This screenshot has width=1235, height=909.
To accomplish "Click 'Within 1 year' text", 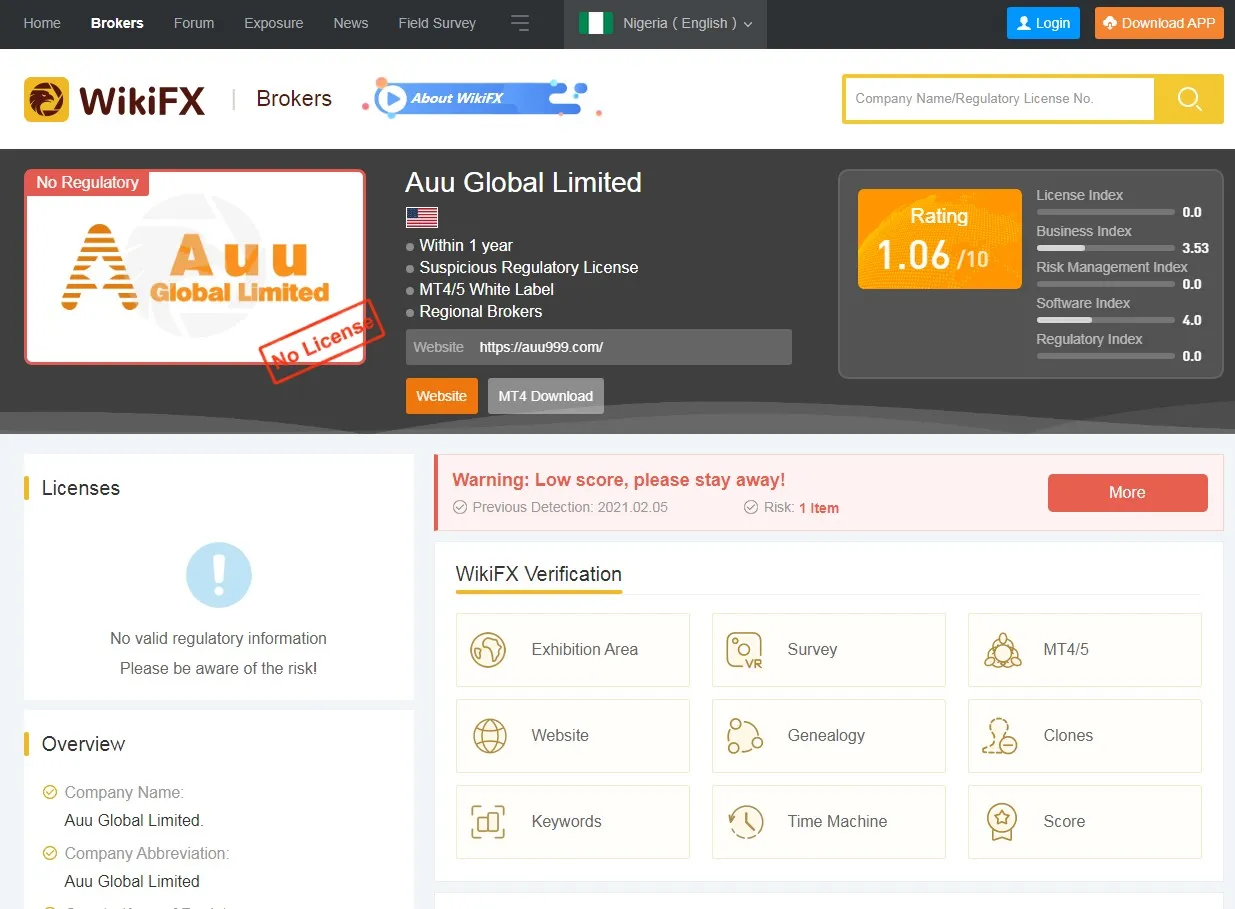I will click(x=466, y=245).
